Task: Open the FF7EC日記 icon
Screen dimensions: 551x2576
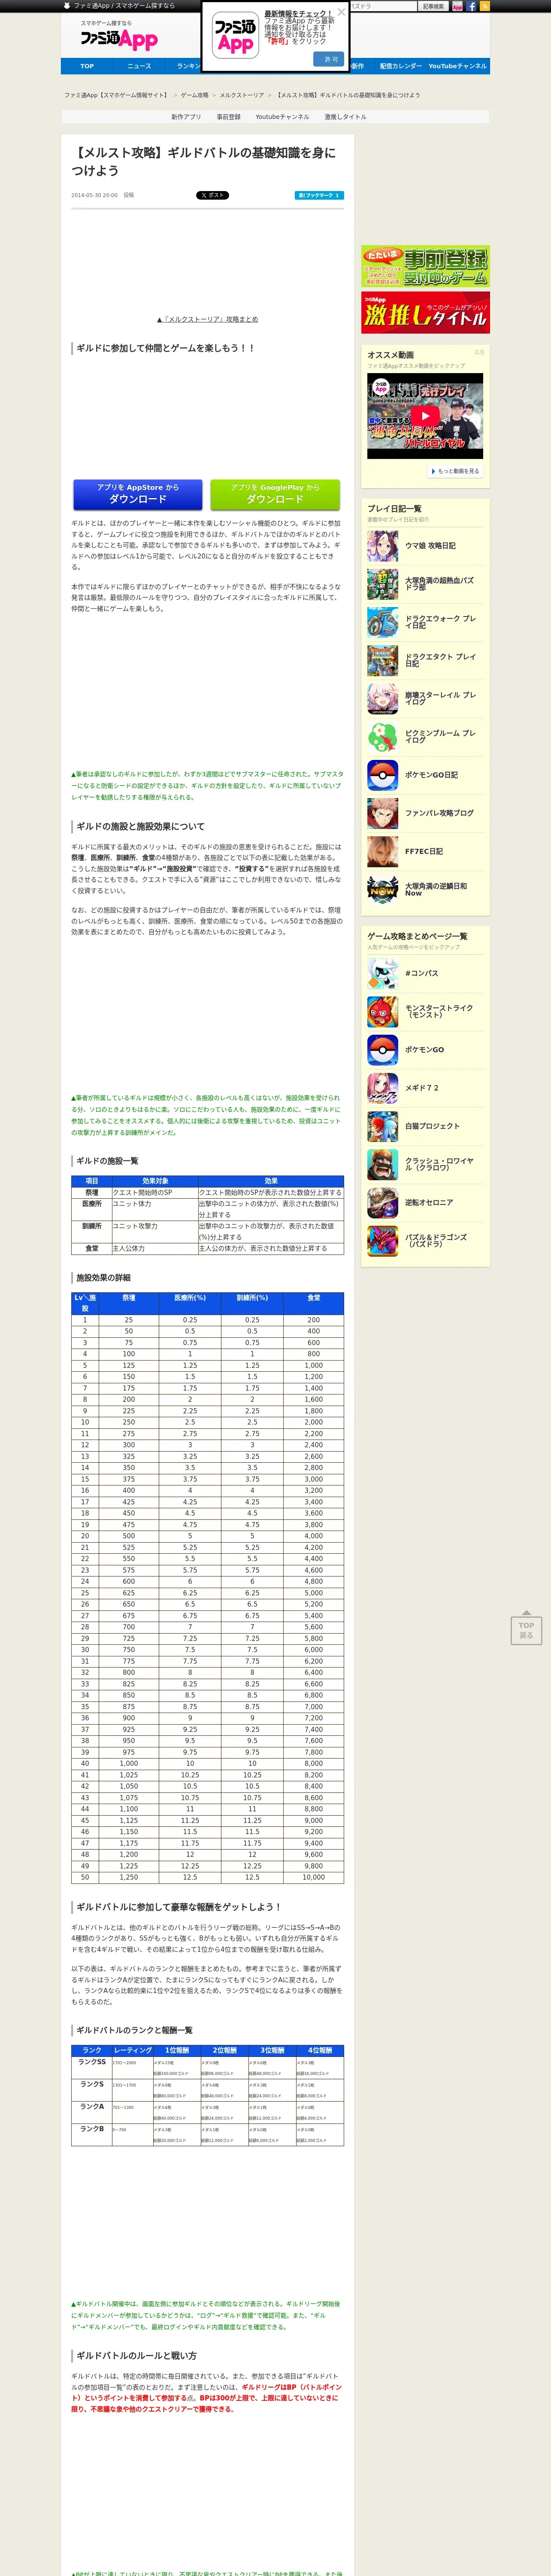Action: [382, 851]
